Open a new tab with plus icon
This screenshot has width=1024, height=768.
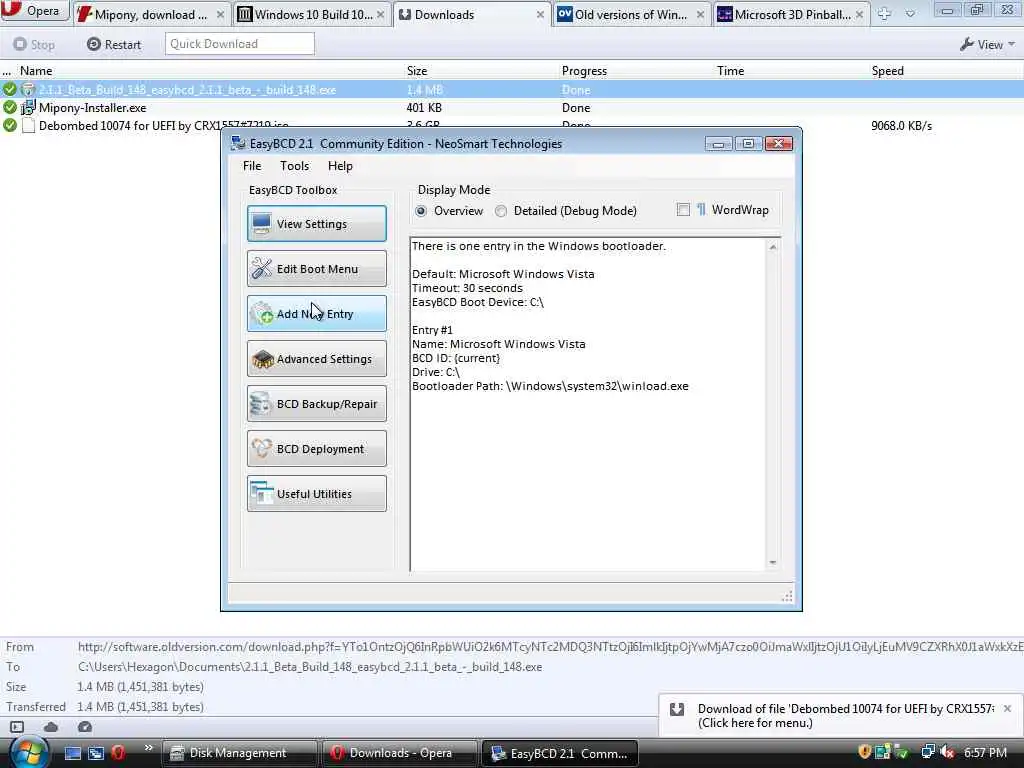884,14
